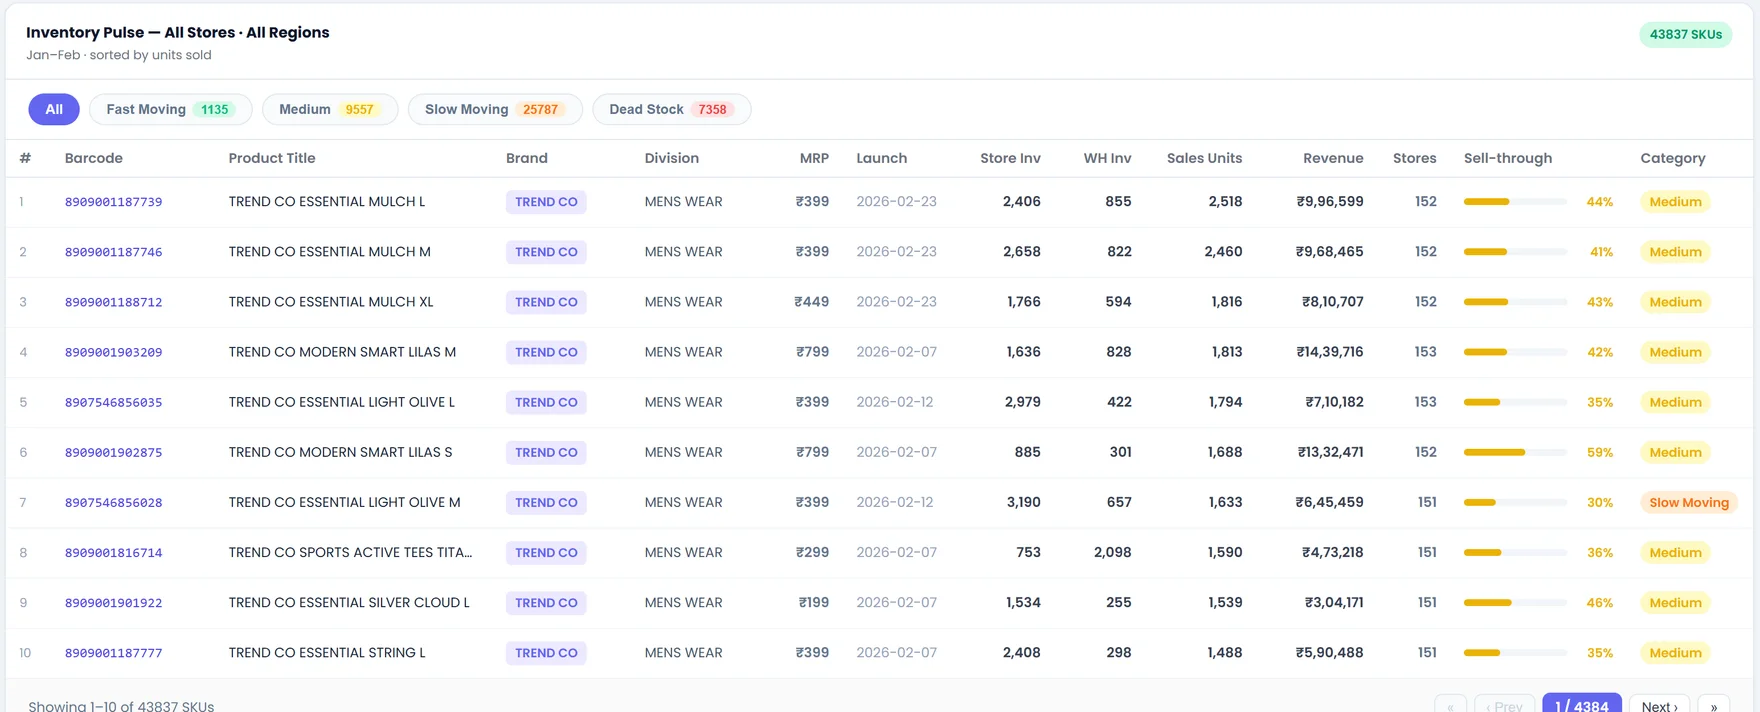Viewport: 1760px width, 712px height.
Task: Click the 43837 SKUs badge
Action: (x=1685, y=34)
